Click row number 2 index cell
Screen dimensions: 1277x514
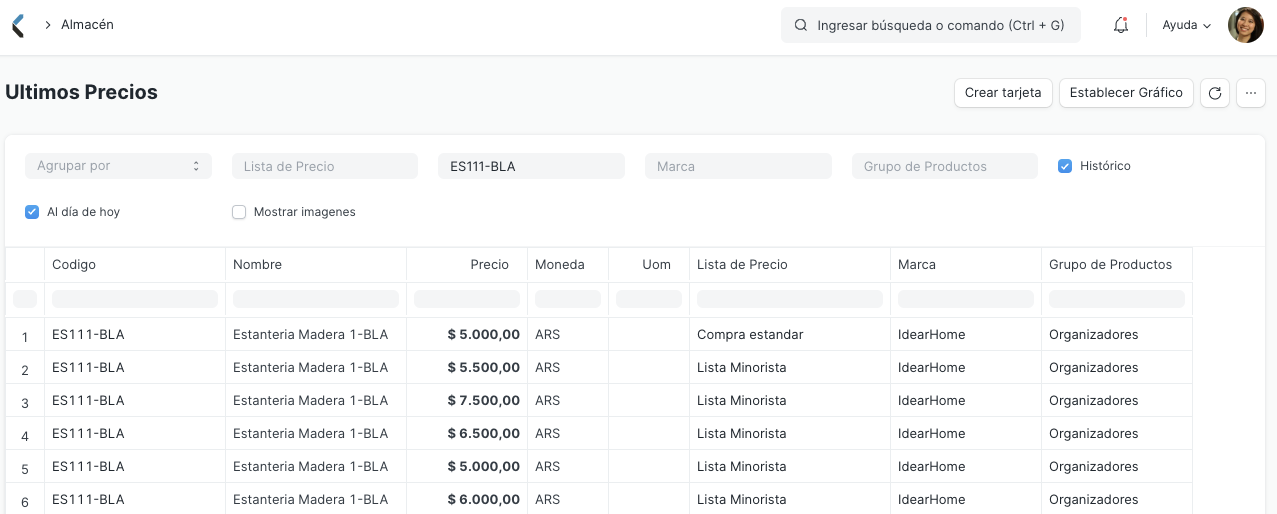pyautogui.click(x=25, y=369)
